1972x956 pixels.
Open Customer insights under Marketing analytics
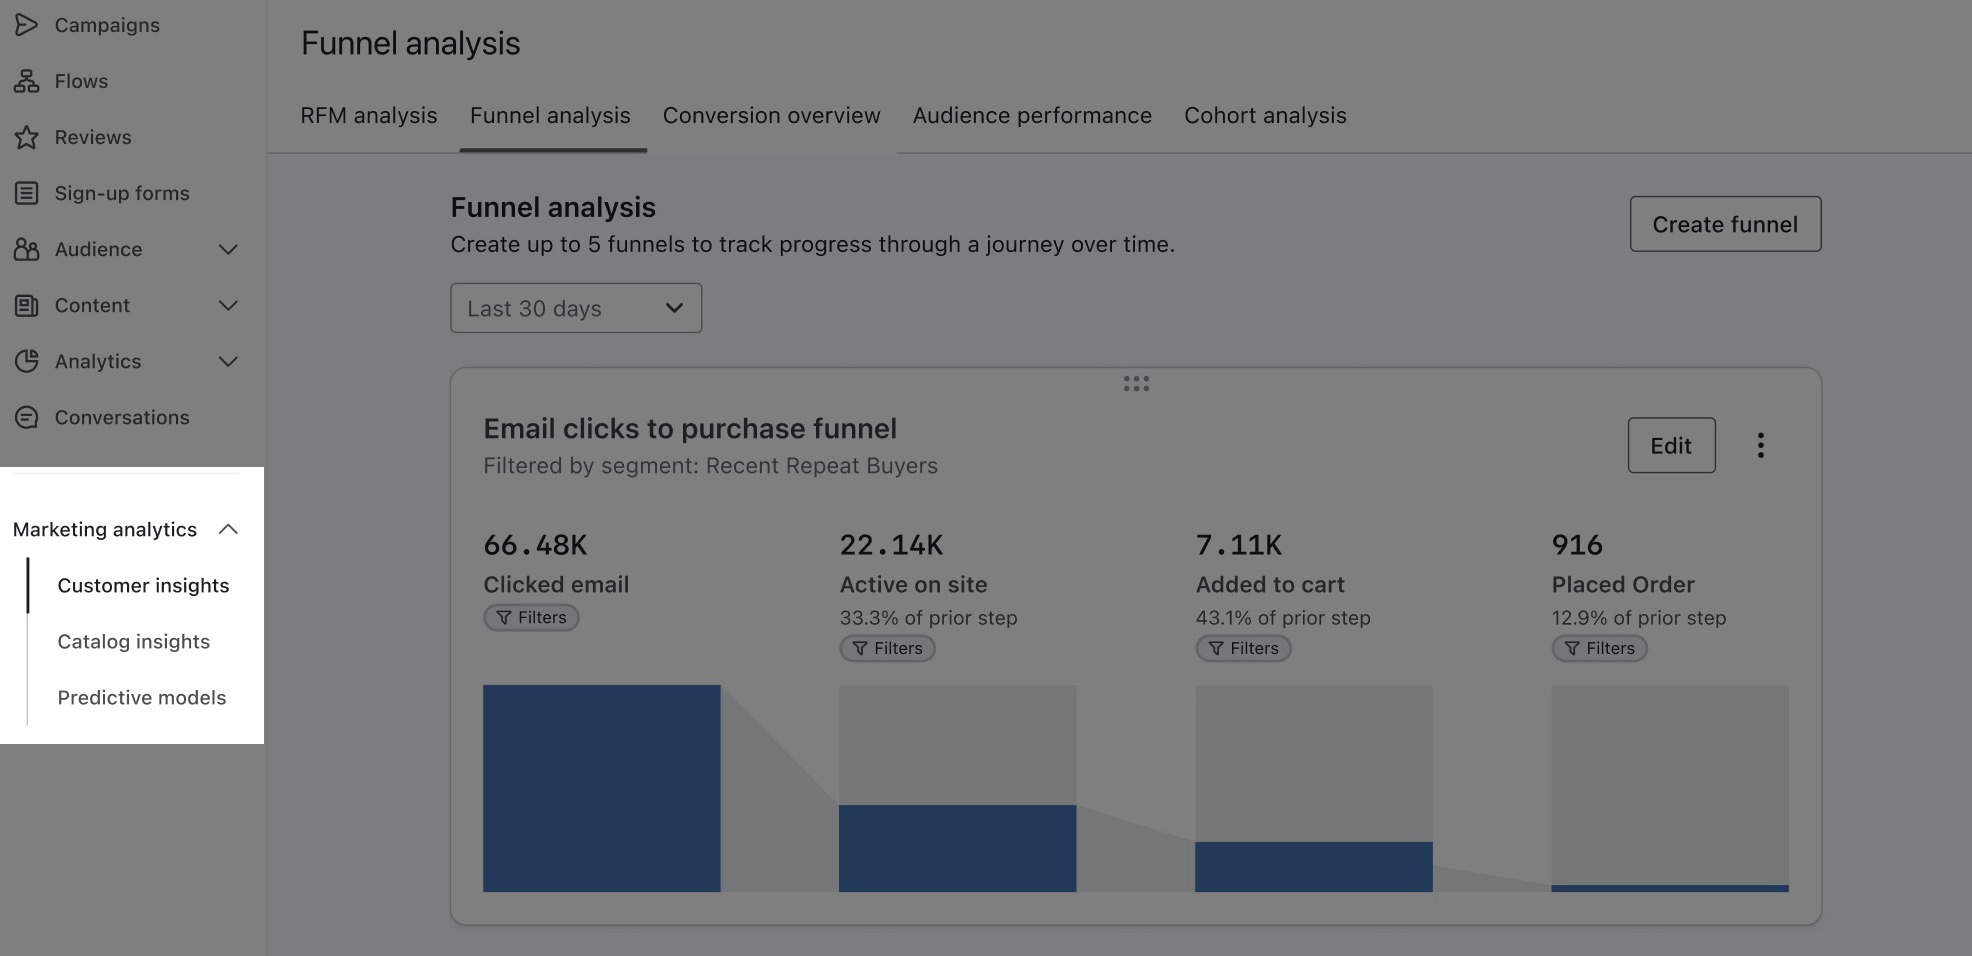(143, 585)
